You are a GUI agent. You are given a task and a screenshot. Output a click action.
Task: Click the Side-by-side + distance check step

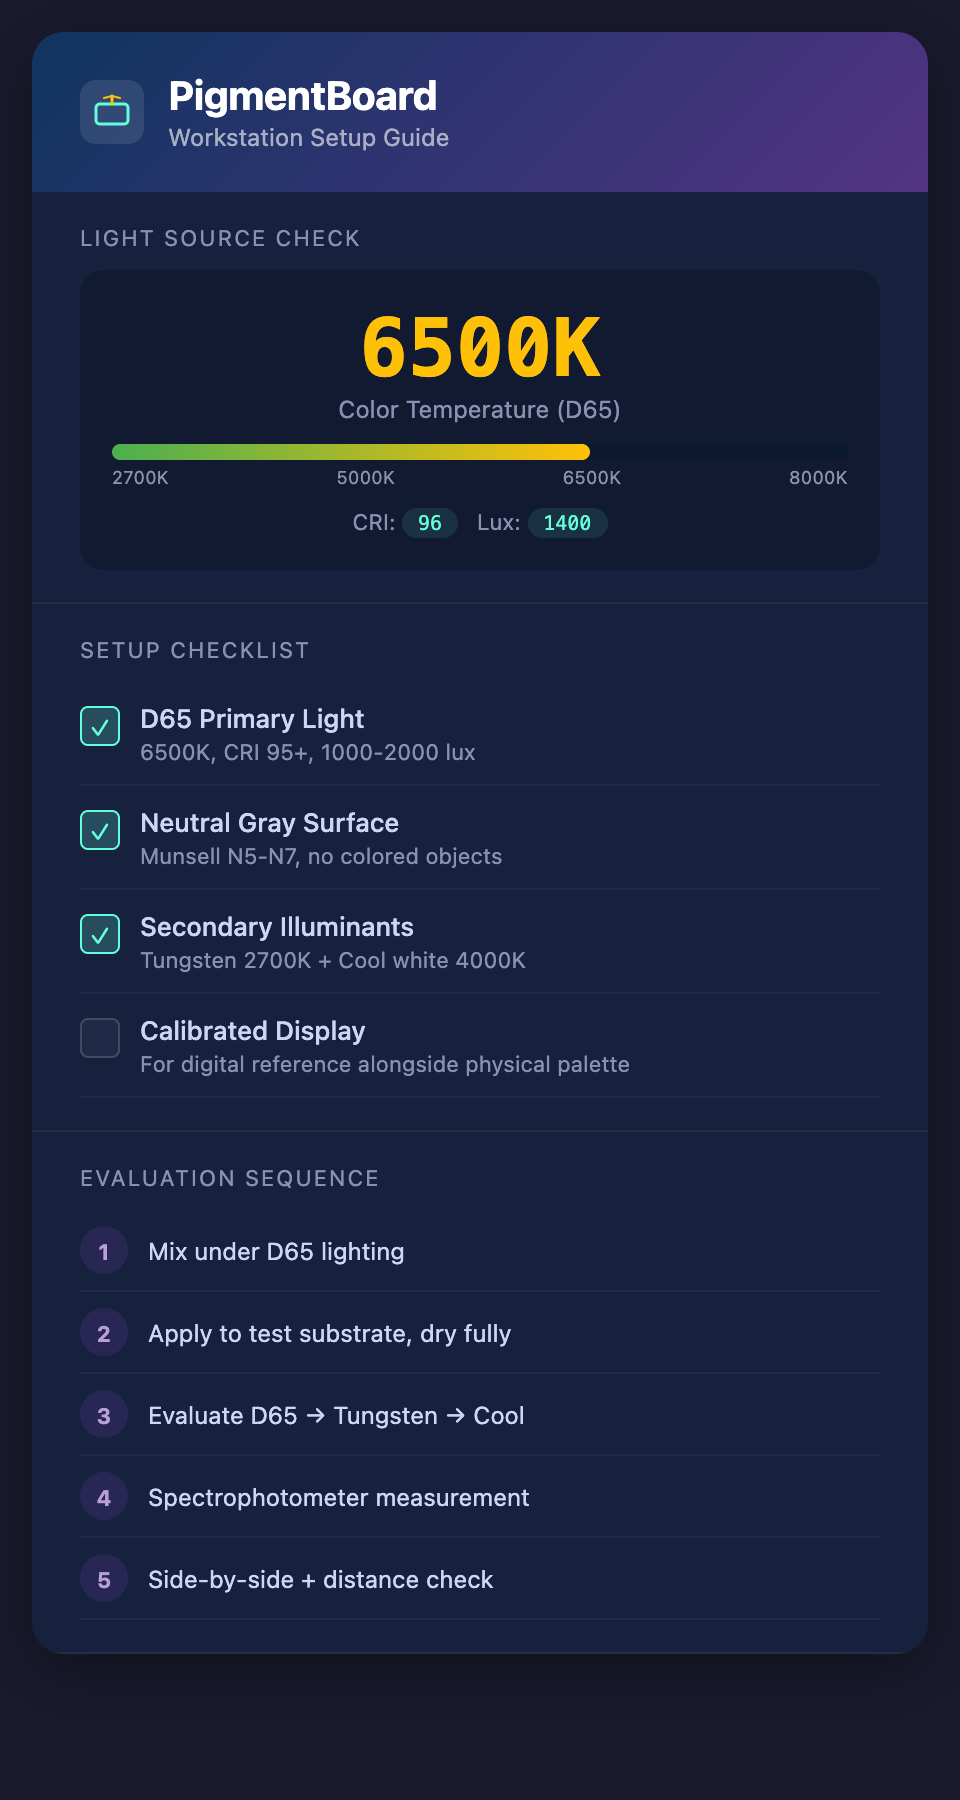[x=320, y=1580]
